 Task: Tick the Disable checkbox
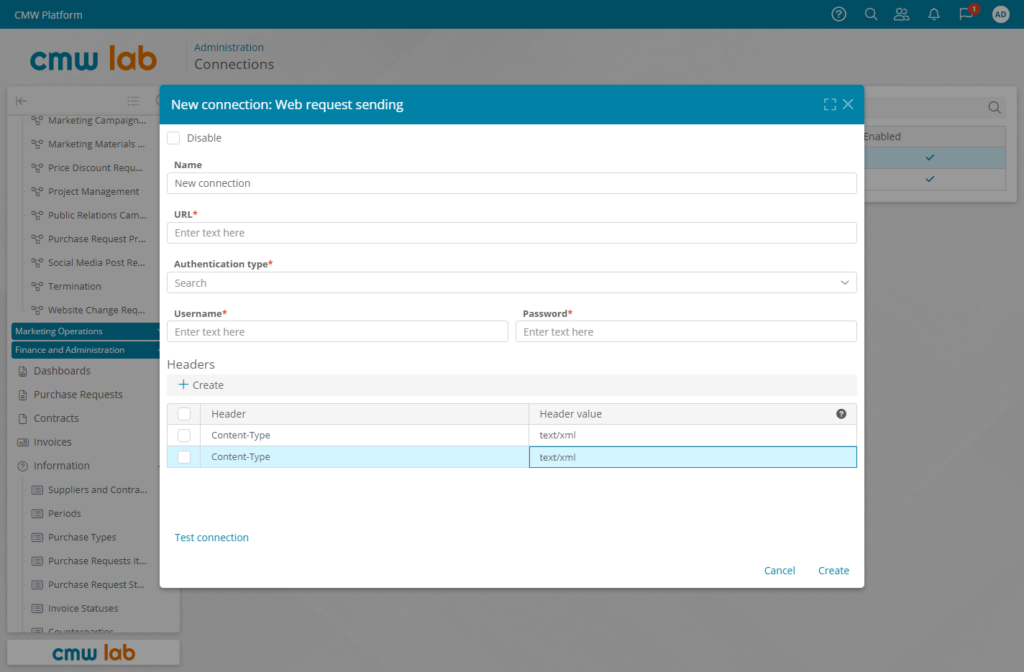[174, 138]
